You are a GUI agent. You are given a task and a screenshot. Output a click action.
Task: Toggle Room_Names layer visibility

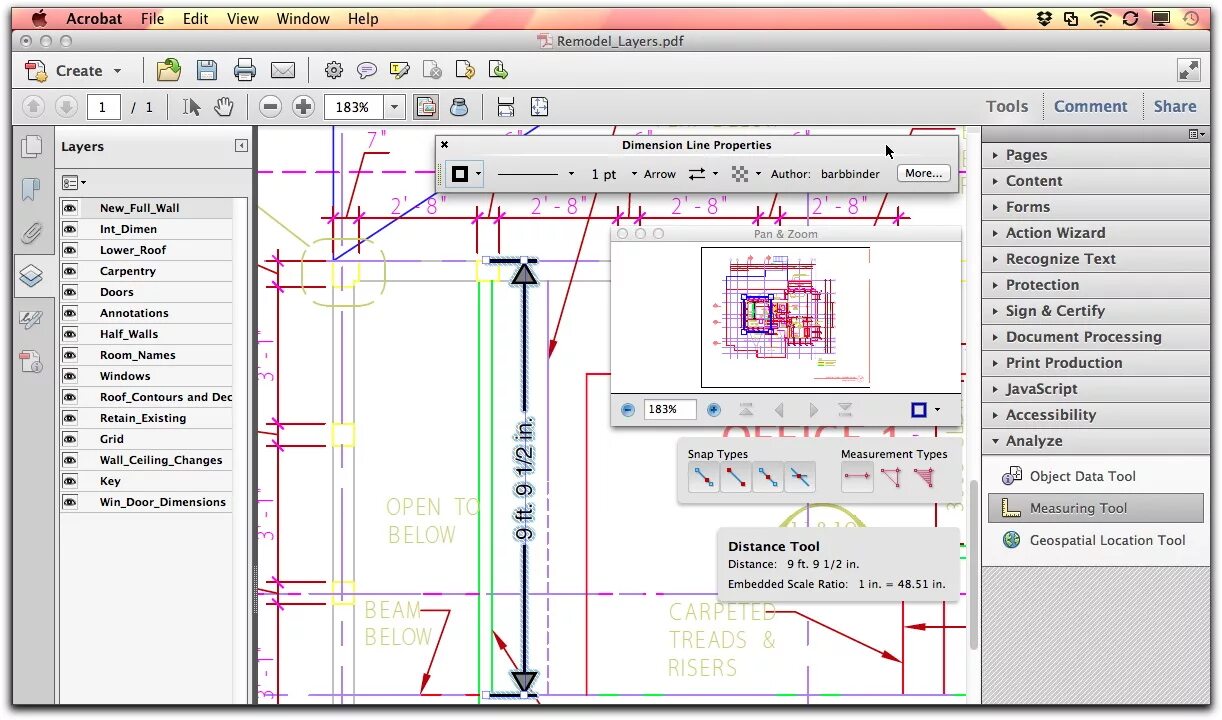click(x=70, y=355)
